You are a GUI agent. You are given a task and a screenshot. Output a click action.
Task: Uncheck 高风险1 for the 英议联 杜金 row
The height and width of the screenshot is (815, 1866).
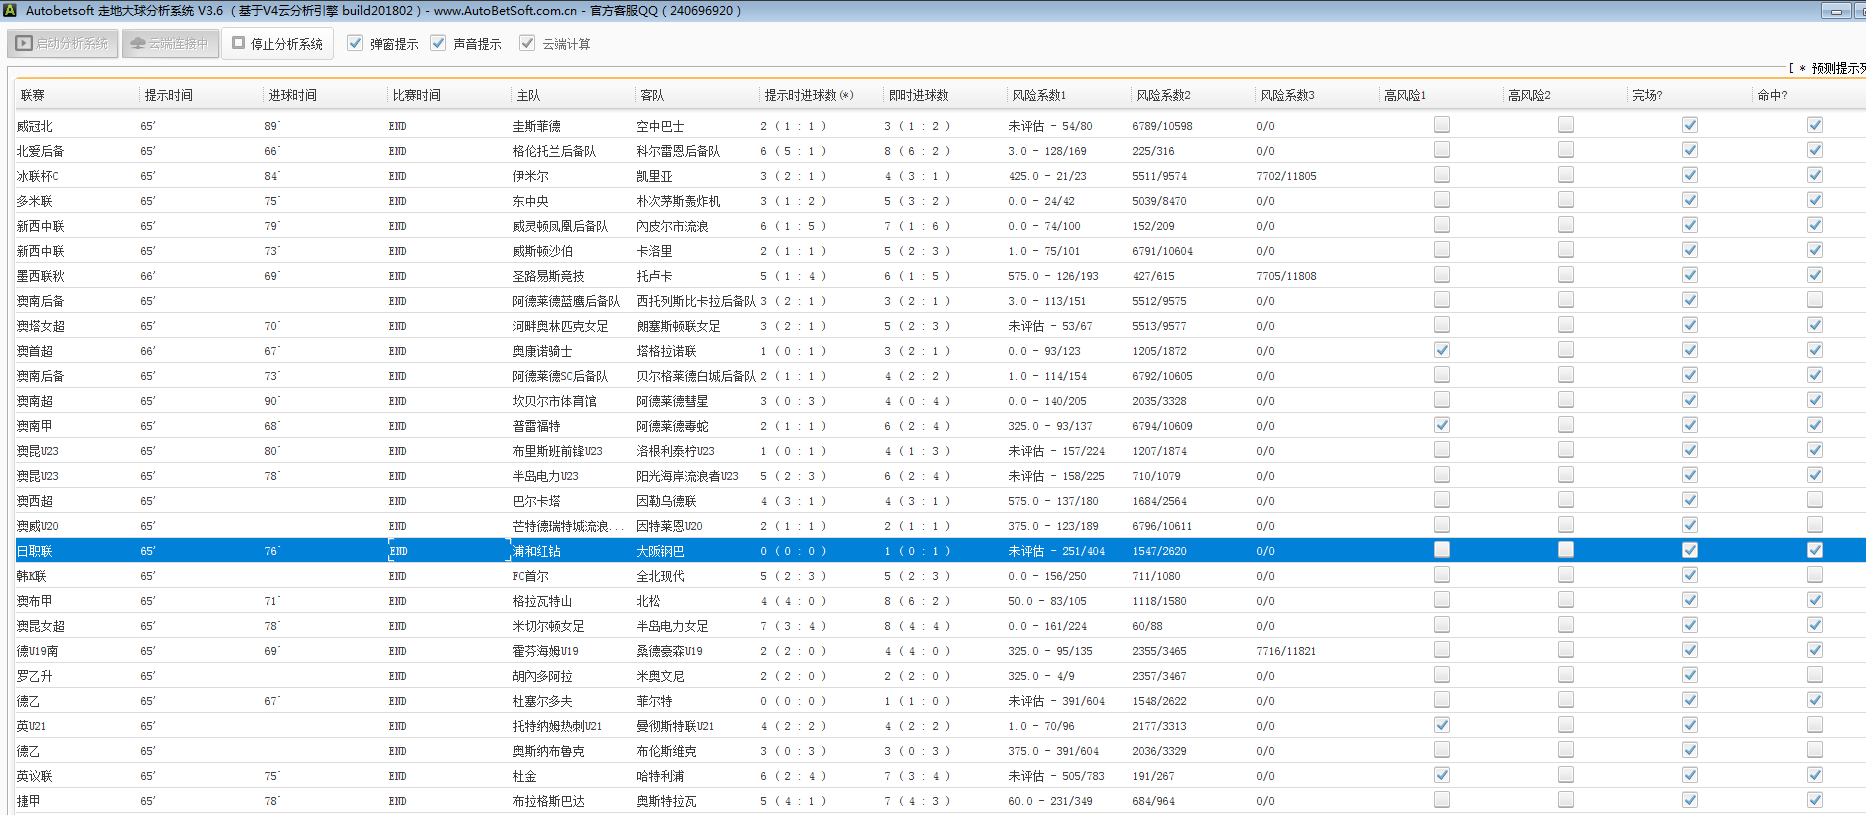pos(1441,775)
